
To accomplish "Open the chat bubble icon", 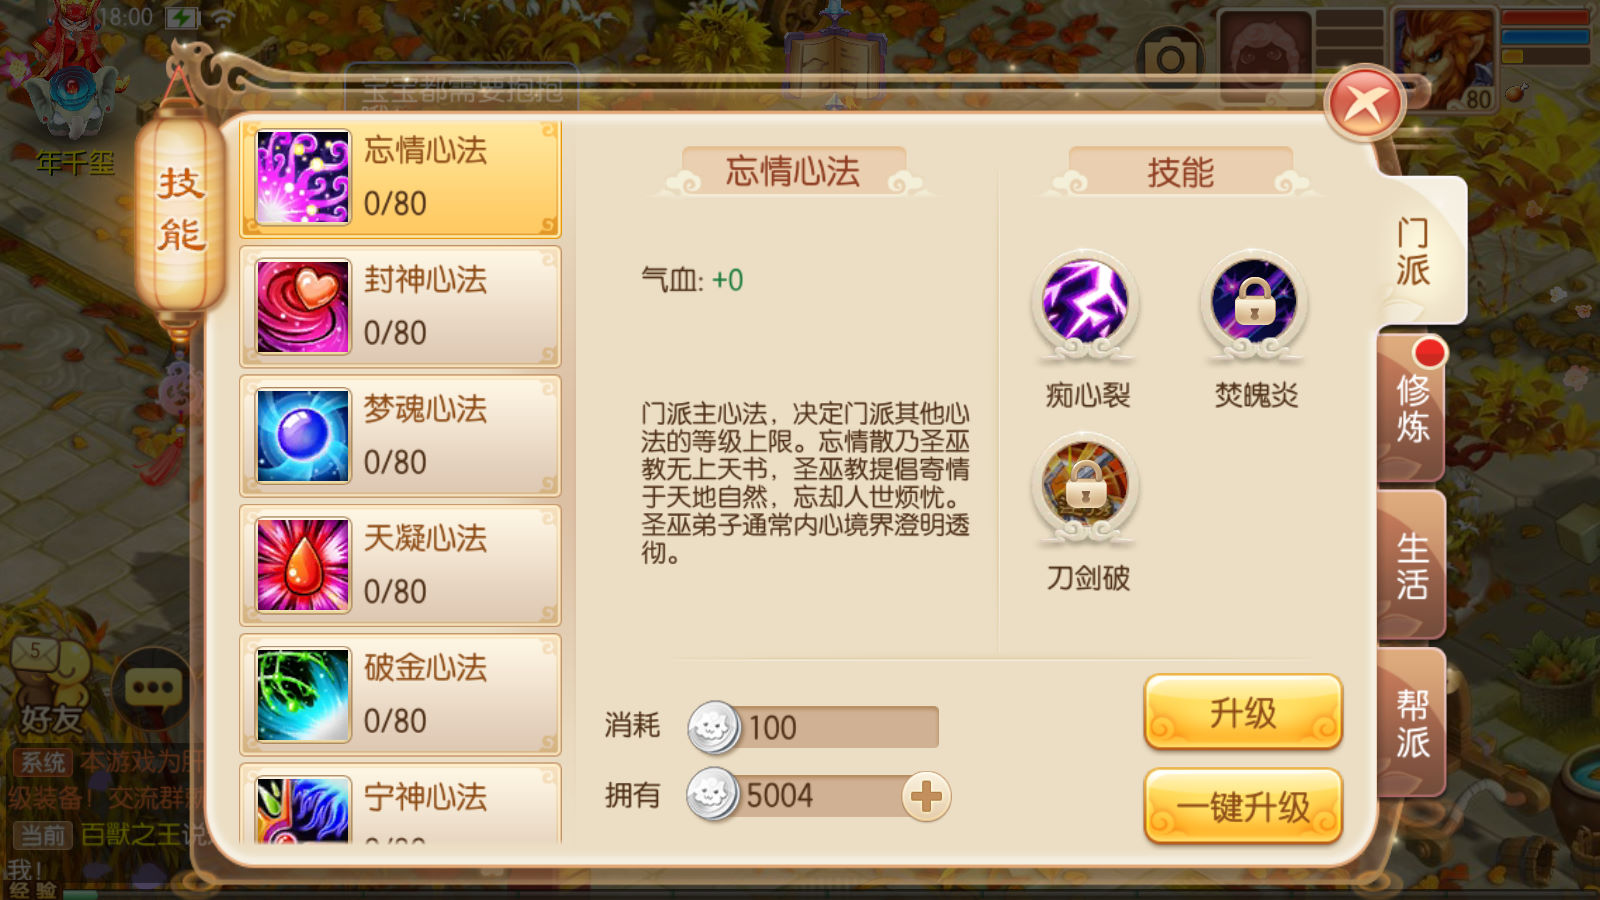I will tap(153, 688).
